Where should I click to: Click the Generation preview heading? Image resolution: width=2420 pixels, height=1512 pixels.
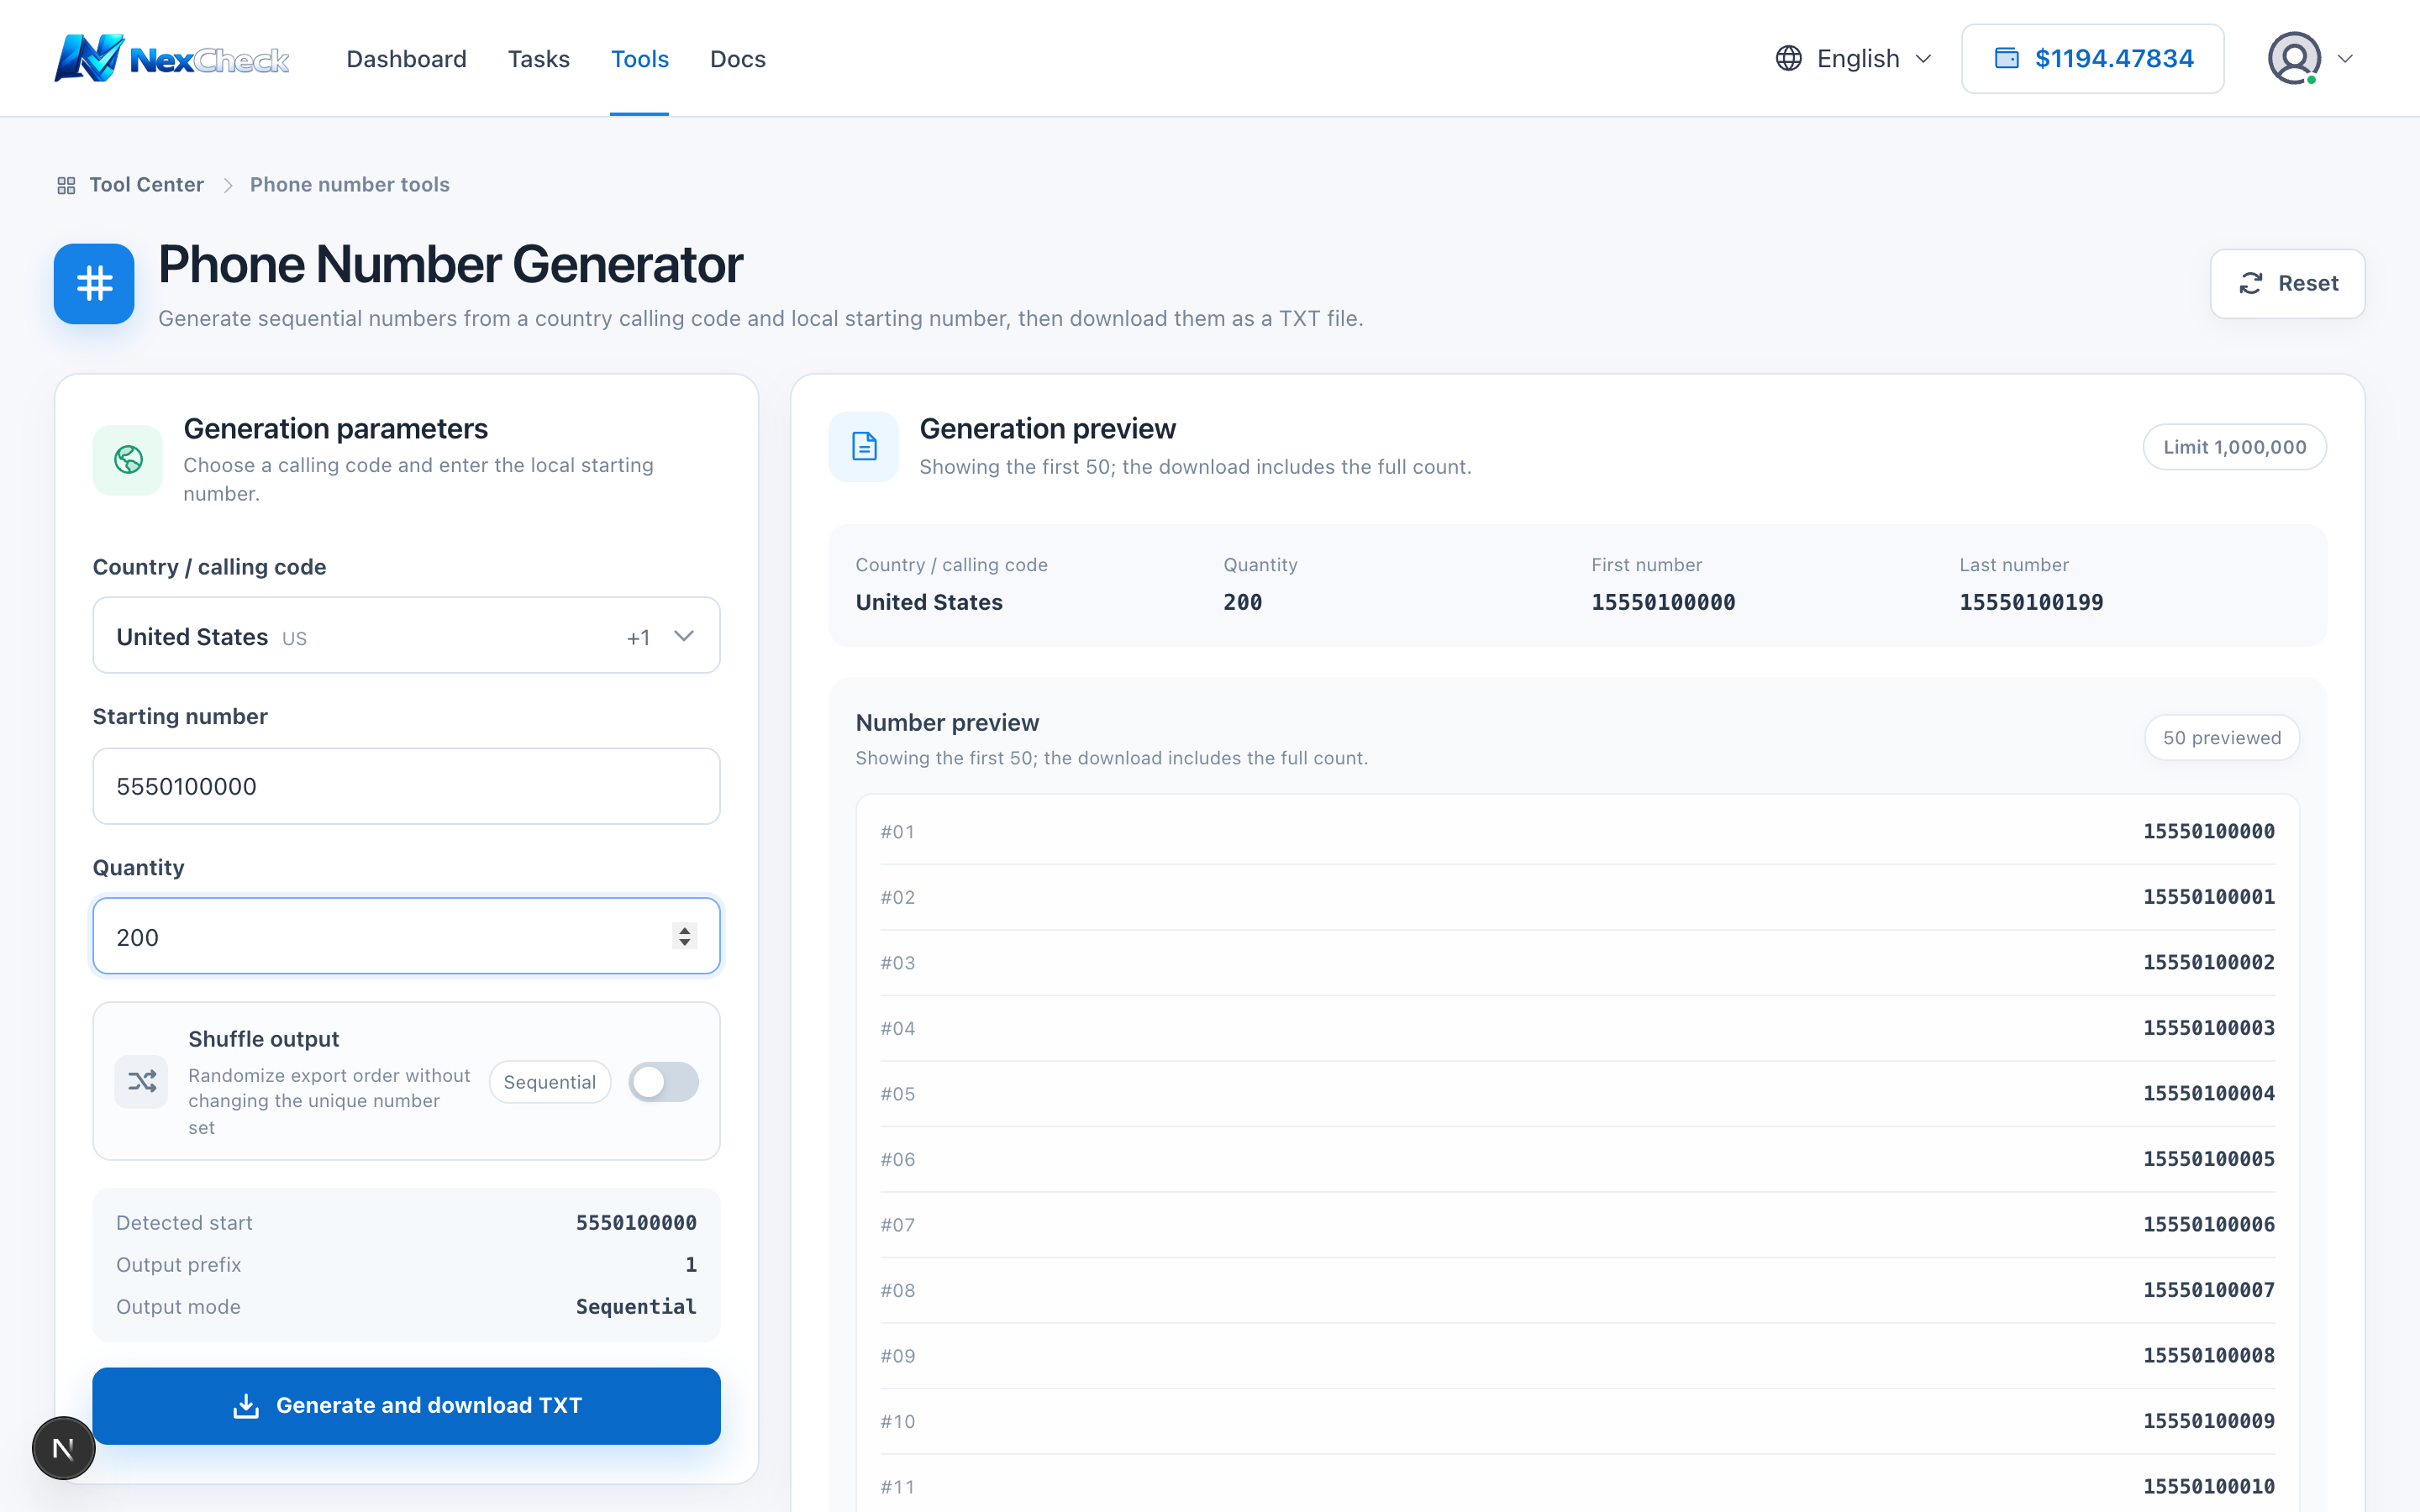point(1047,428)
